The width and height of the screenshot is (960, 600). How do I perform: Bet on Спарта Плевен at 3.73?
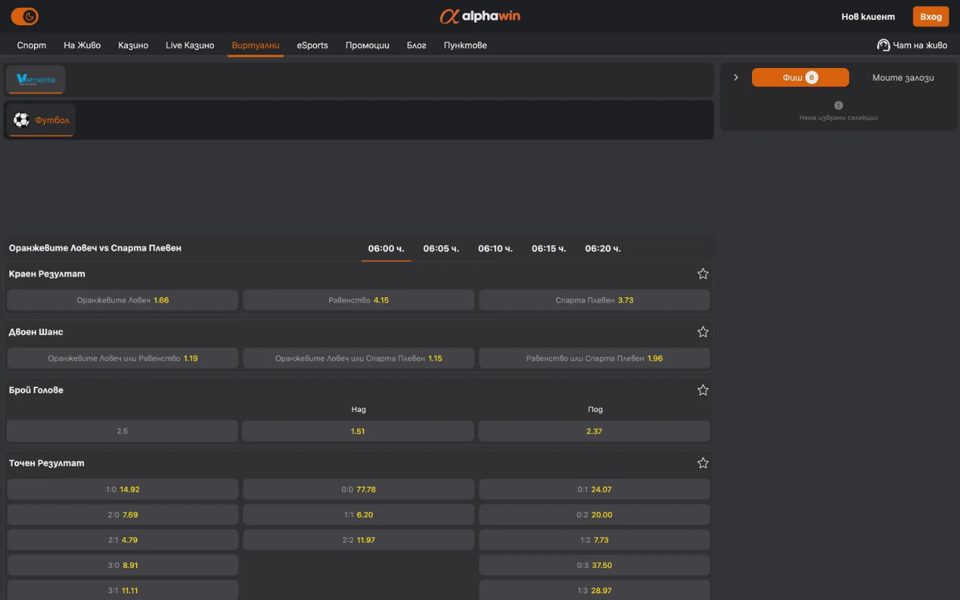(594, 300)
